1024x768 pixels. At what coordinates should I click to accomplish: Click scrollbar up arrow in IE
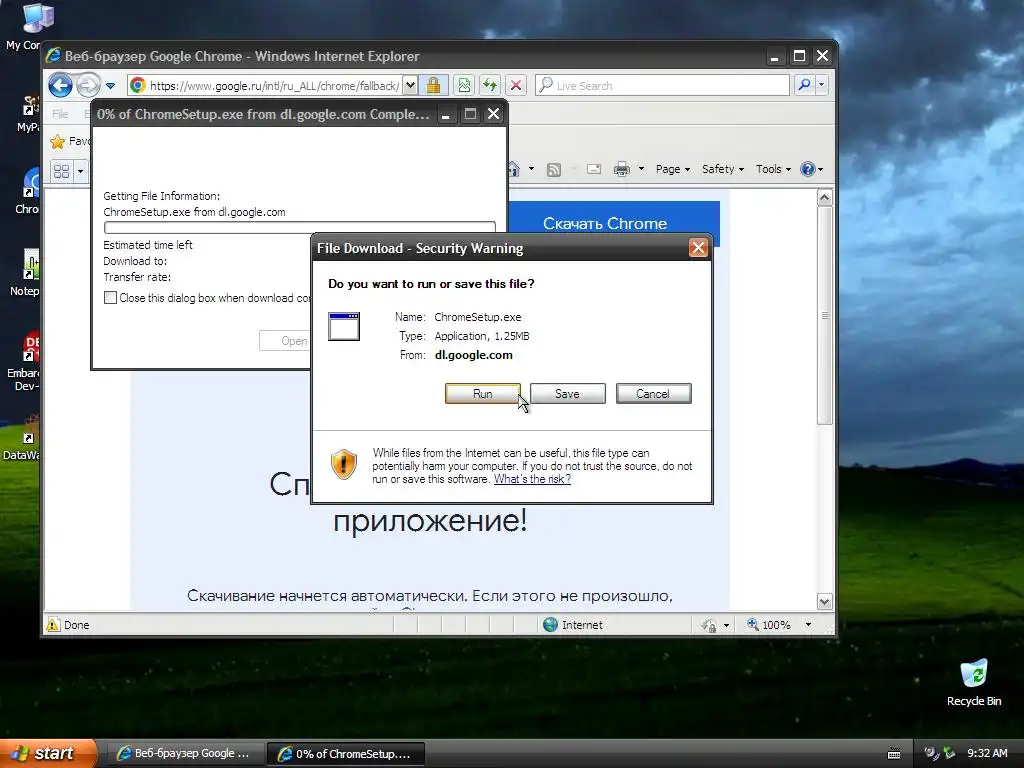824,197
